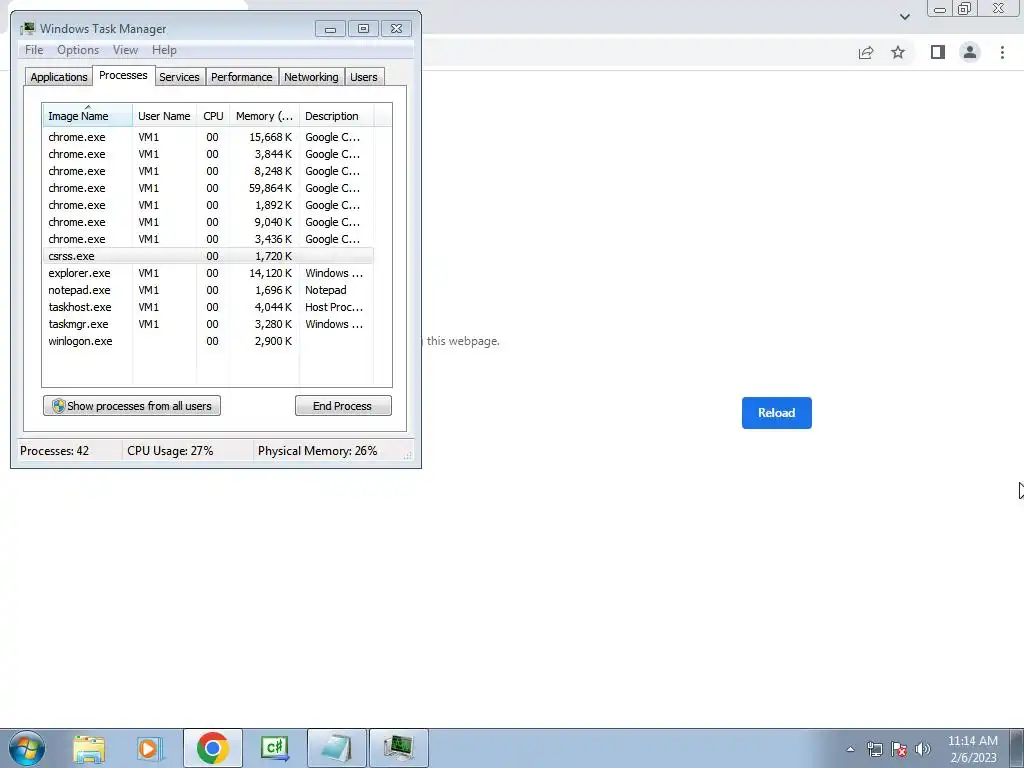This screenshot has width=1024, height=768.
Task: Select chrome.exe row using 9,040 K
Action: tap(208, 222)
